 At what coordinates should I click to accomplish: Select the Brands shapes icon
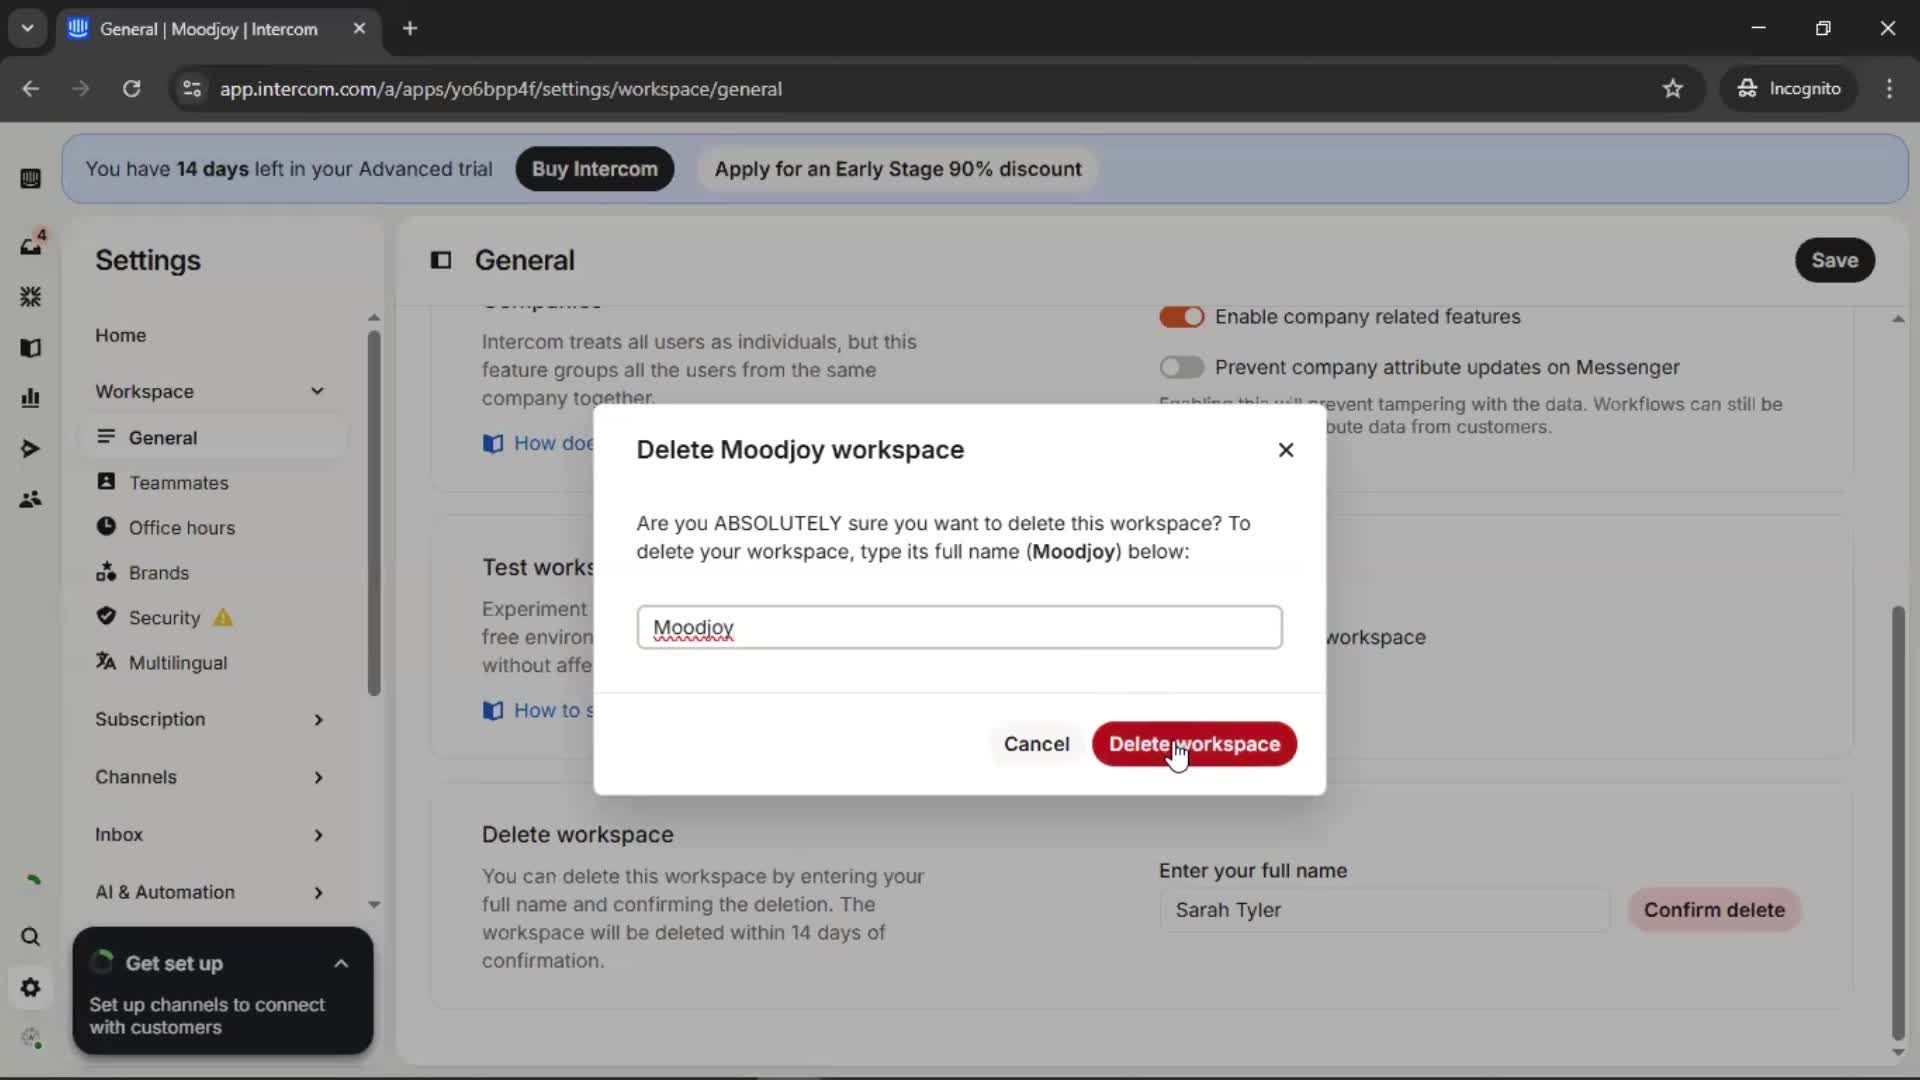tap(106, 572)
